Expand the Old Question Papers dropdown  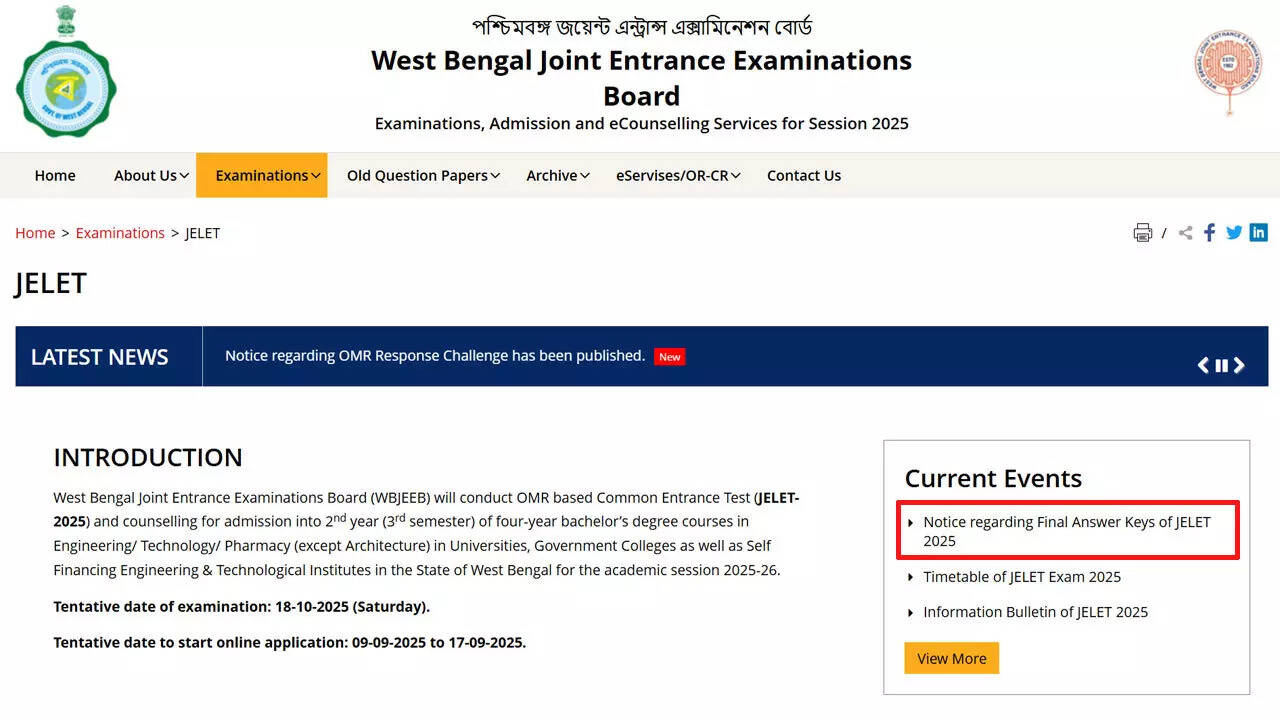coord(423,175)
